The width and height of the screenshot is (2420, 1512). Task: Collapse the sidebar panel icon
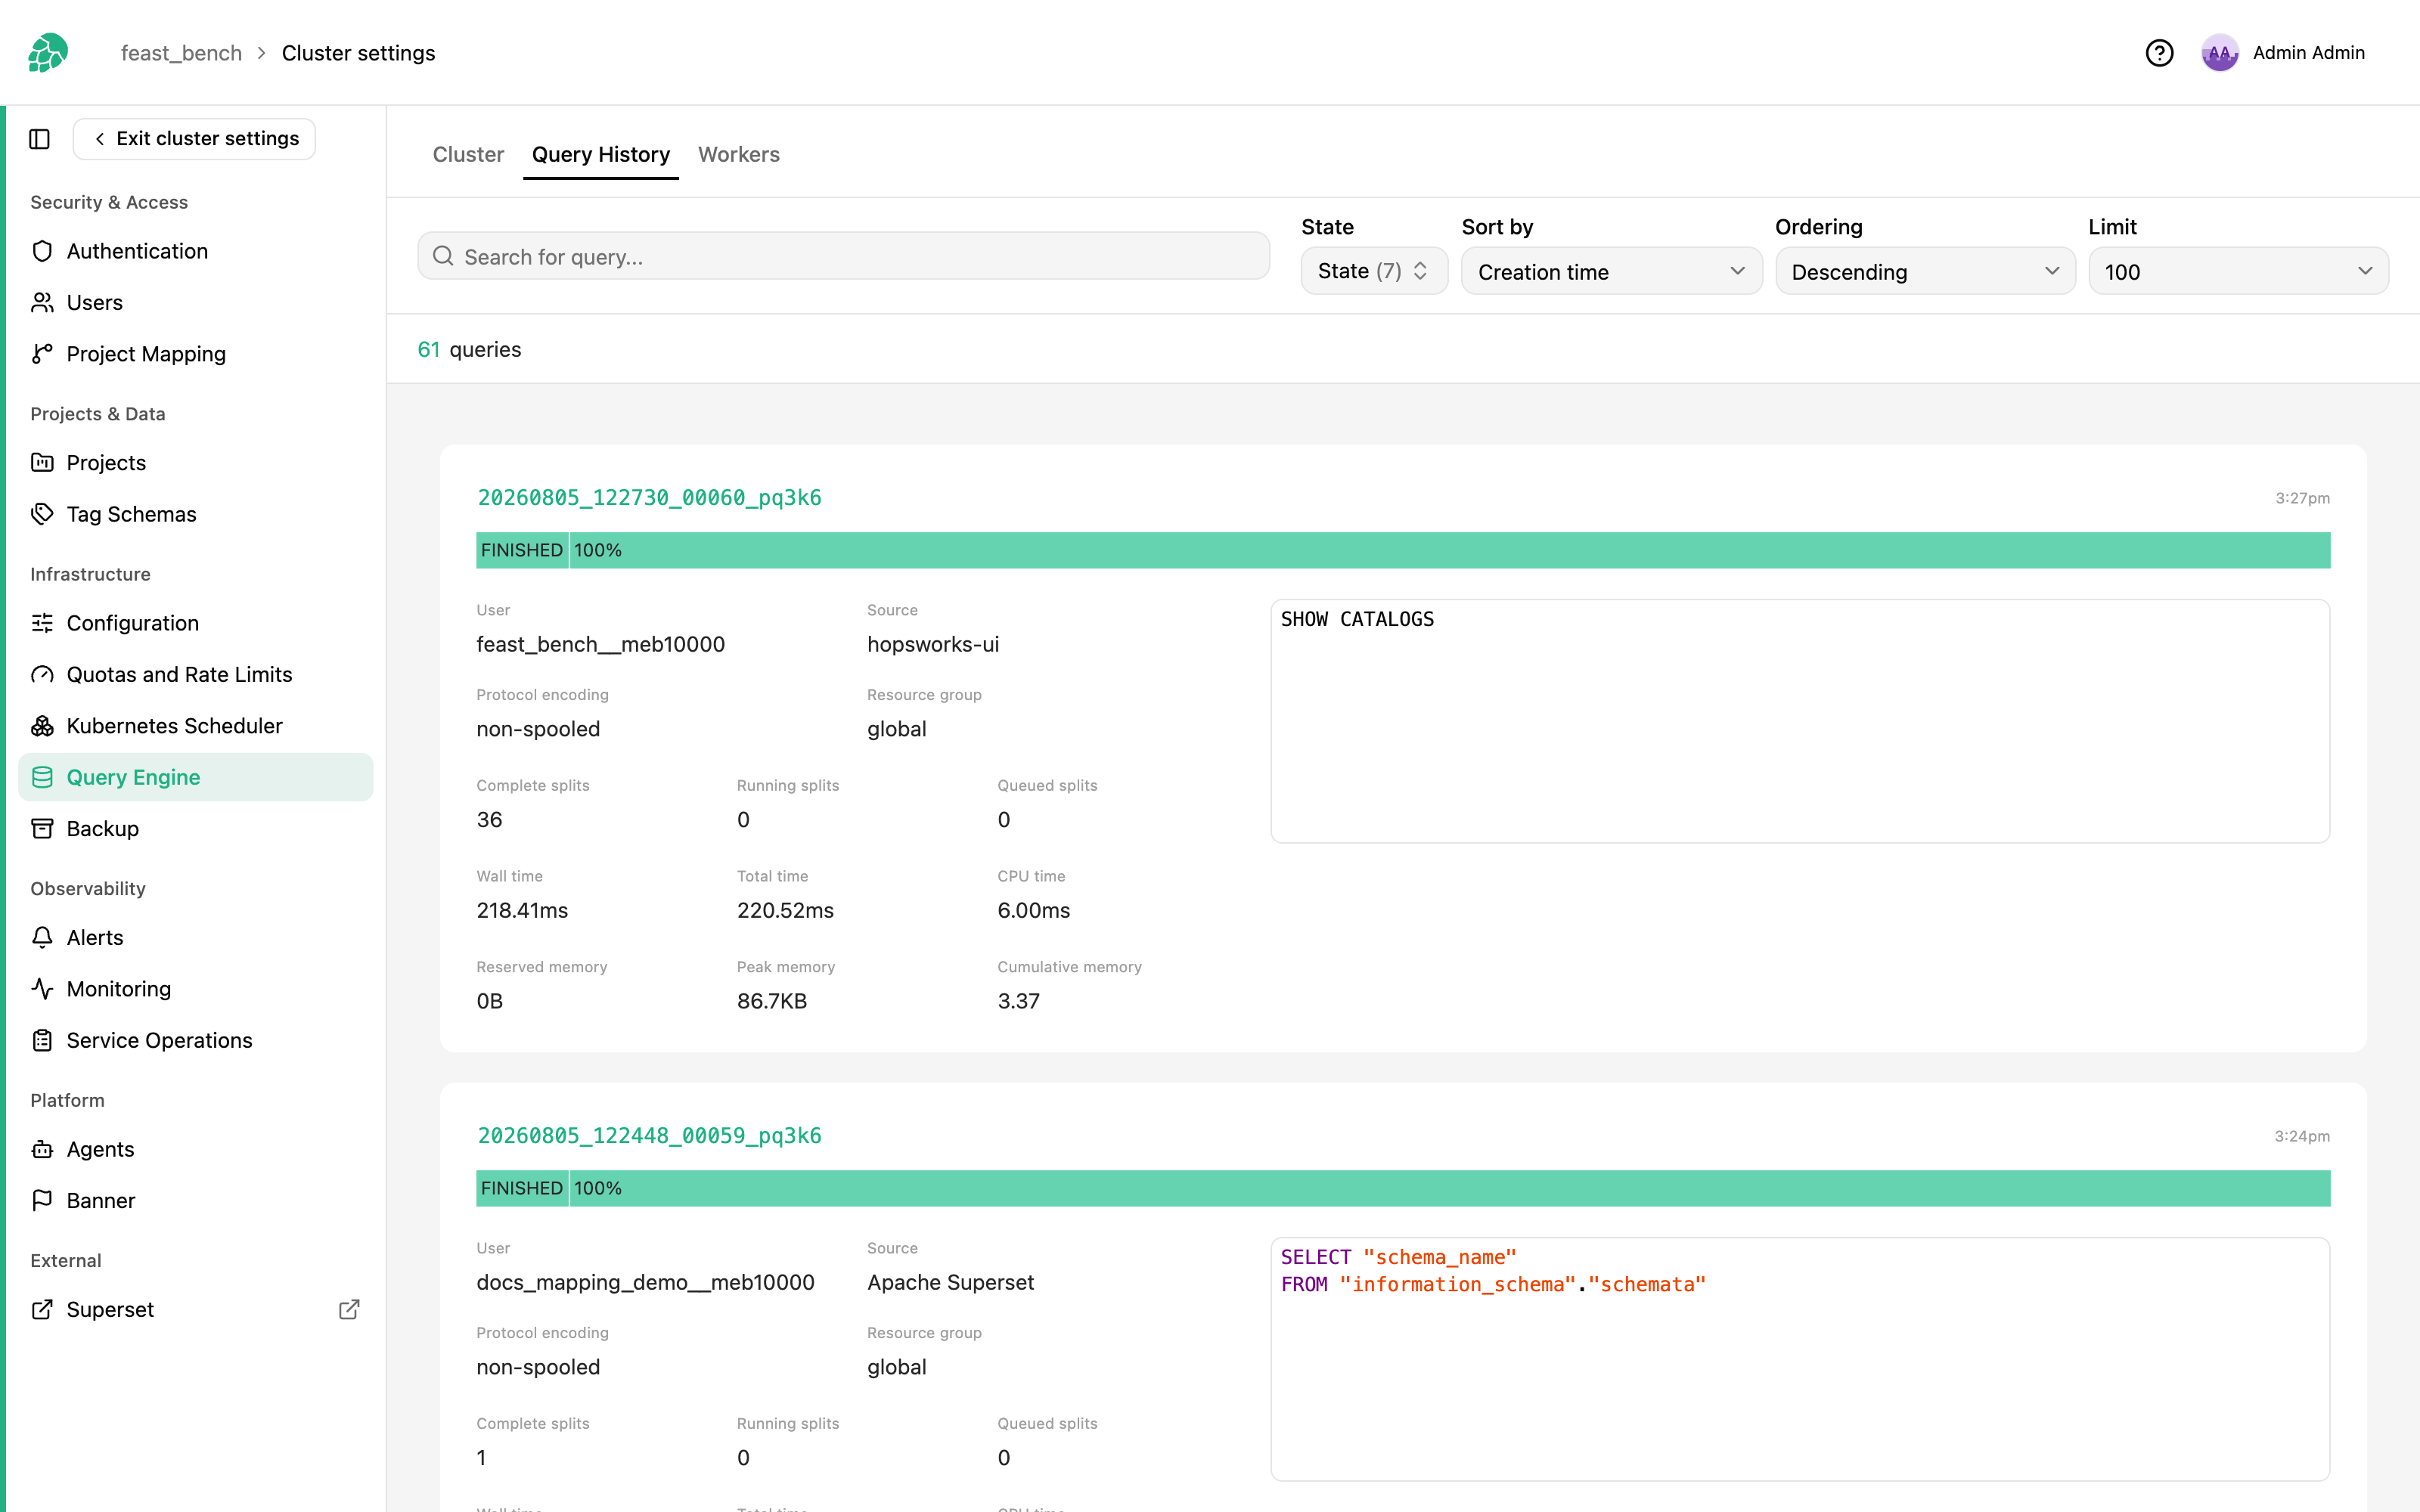(x=40, y=139)
